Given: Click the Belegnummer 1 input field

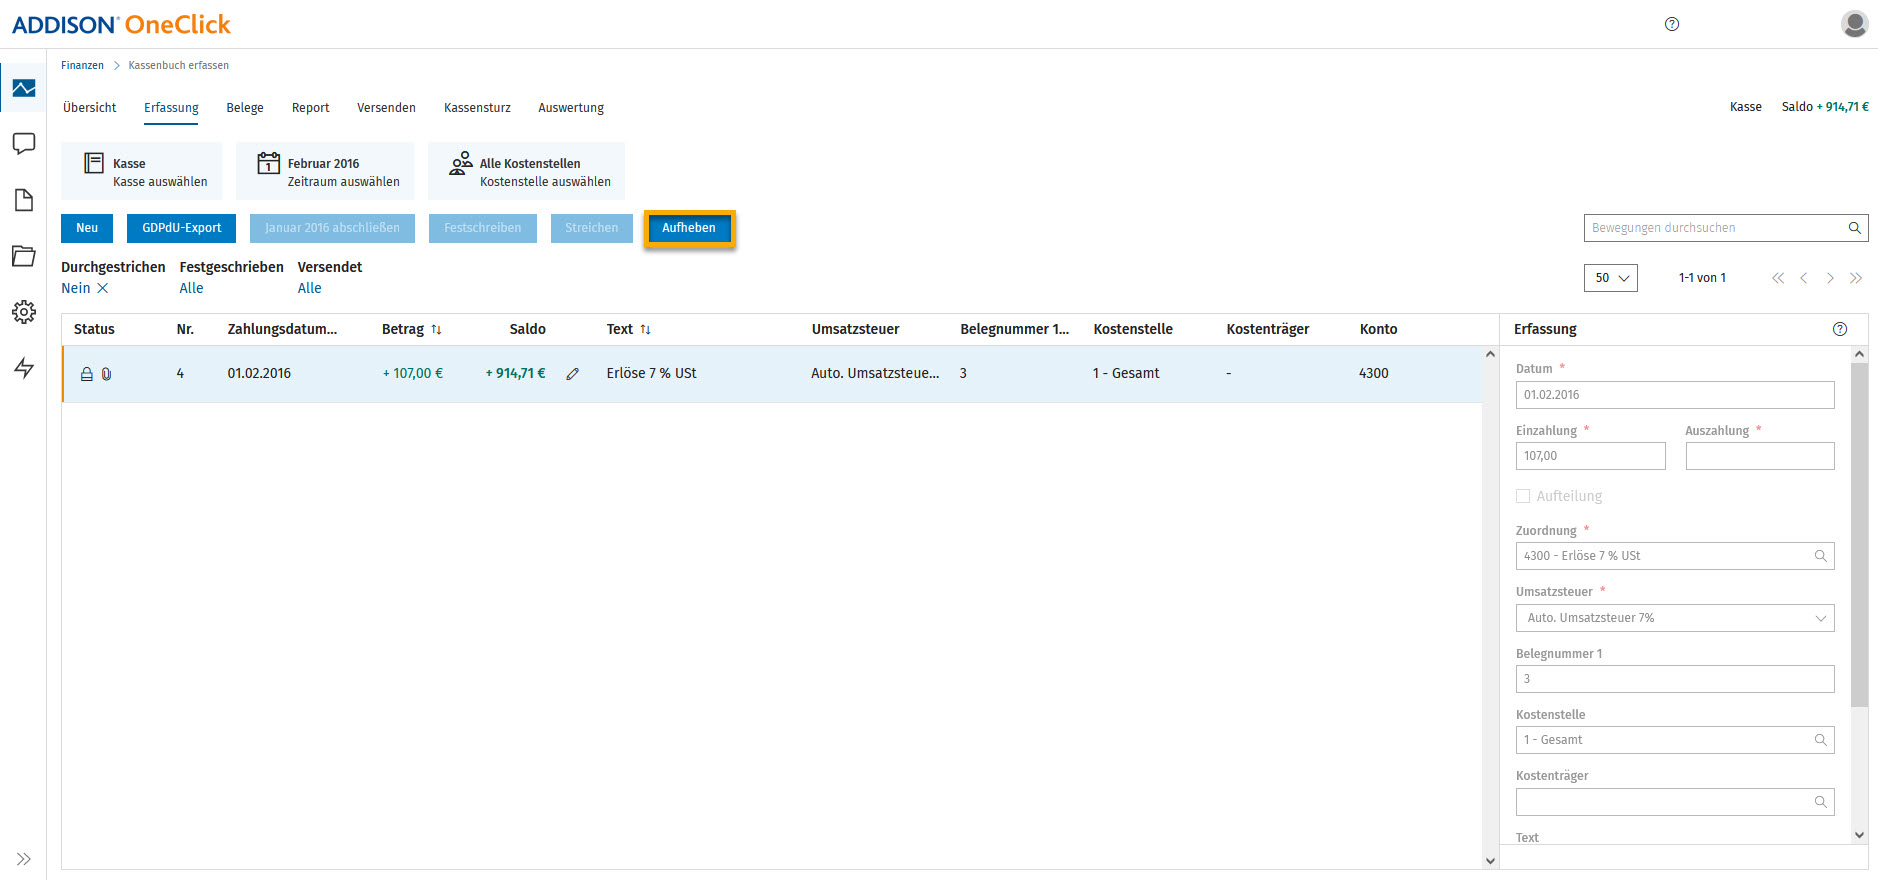Looking at the screenshot, I should click(1675, 679).
